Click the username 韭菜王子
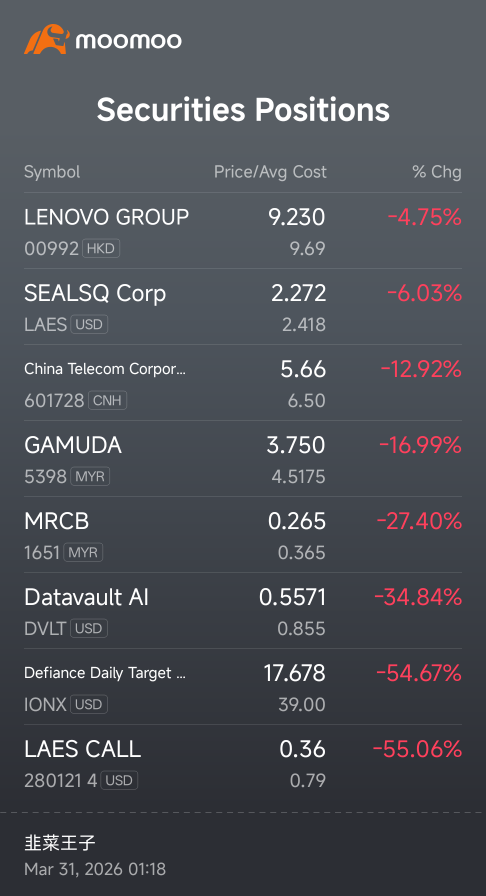This screenshot has width=486, height=896. [59, 843]
